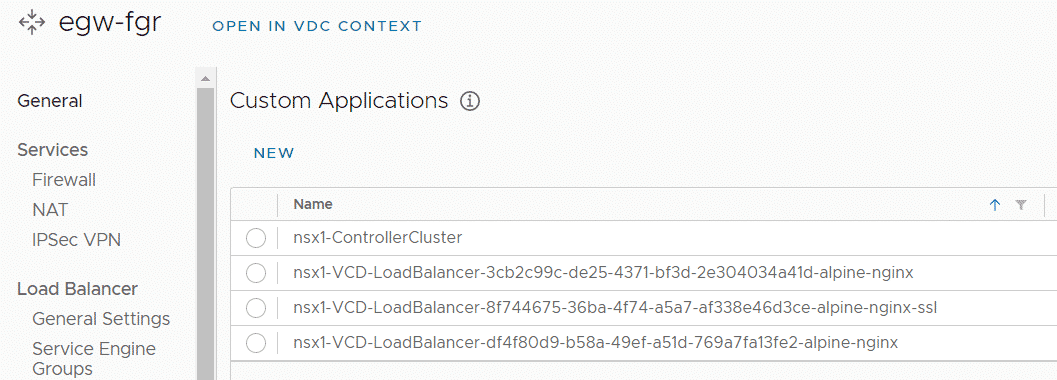Click the sidebar scrollbar up arrow
Image resolution: width=1057 pixels, height=380 pixels.
tap(206, 80)
